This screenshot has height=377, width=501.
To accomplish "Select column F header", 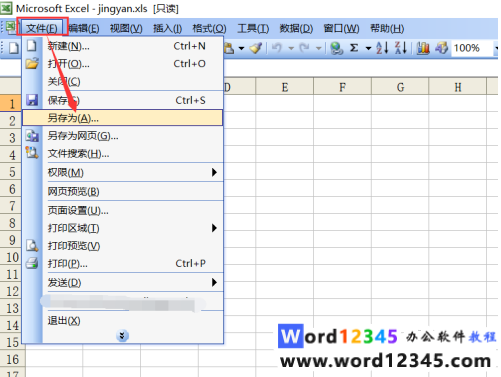I will [342, 87].
